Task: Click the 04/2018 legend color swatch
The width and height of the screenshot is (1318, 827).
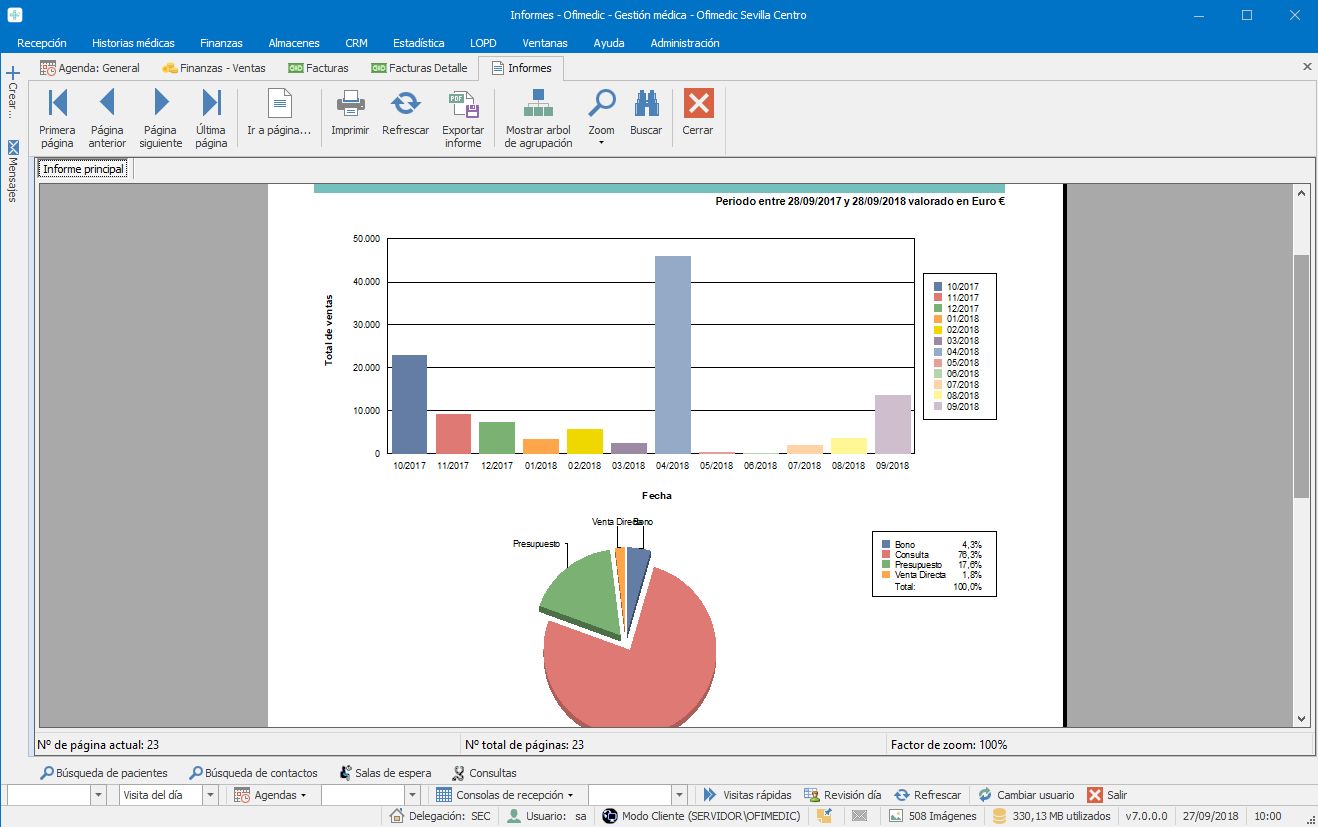Action: [938, 352]
